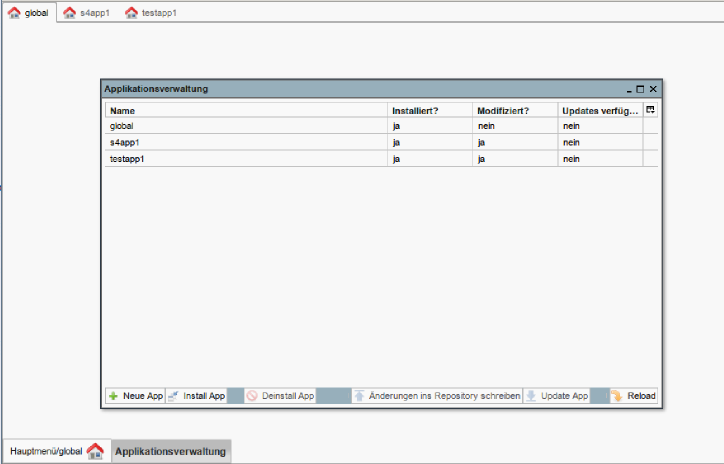Click Änderungen ins Repository schreiben button
This screenshot has height=464, width=724.
(437, 396)
